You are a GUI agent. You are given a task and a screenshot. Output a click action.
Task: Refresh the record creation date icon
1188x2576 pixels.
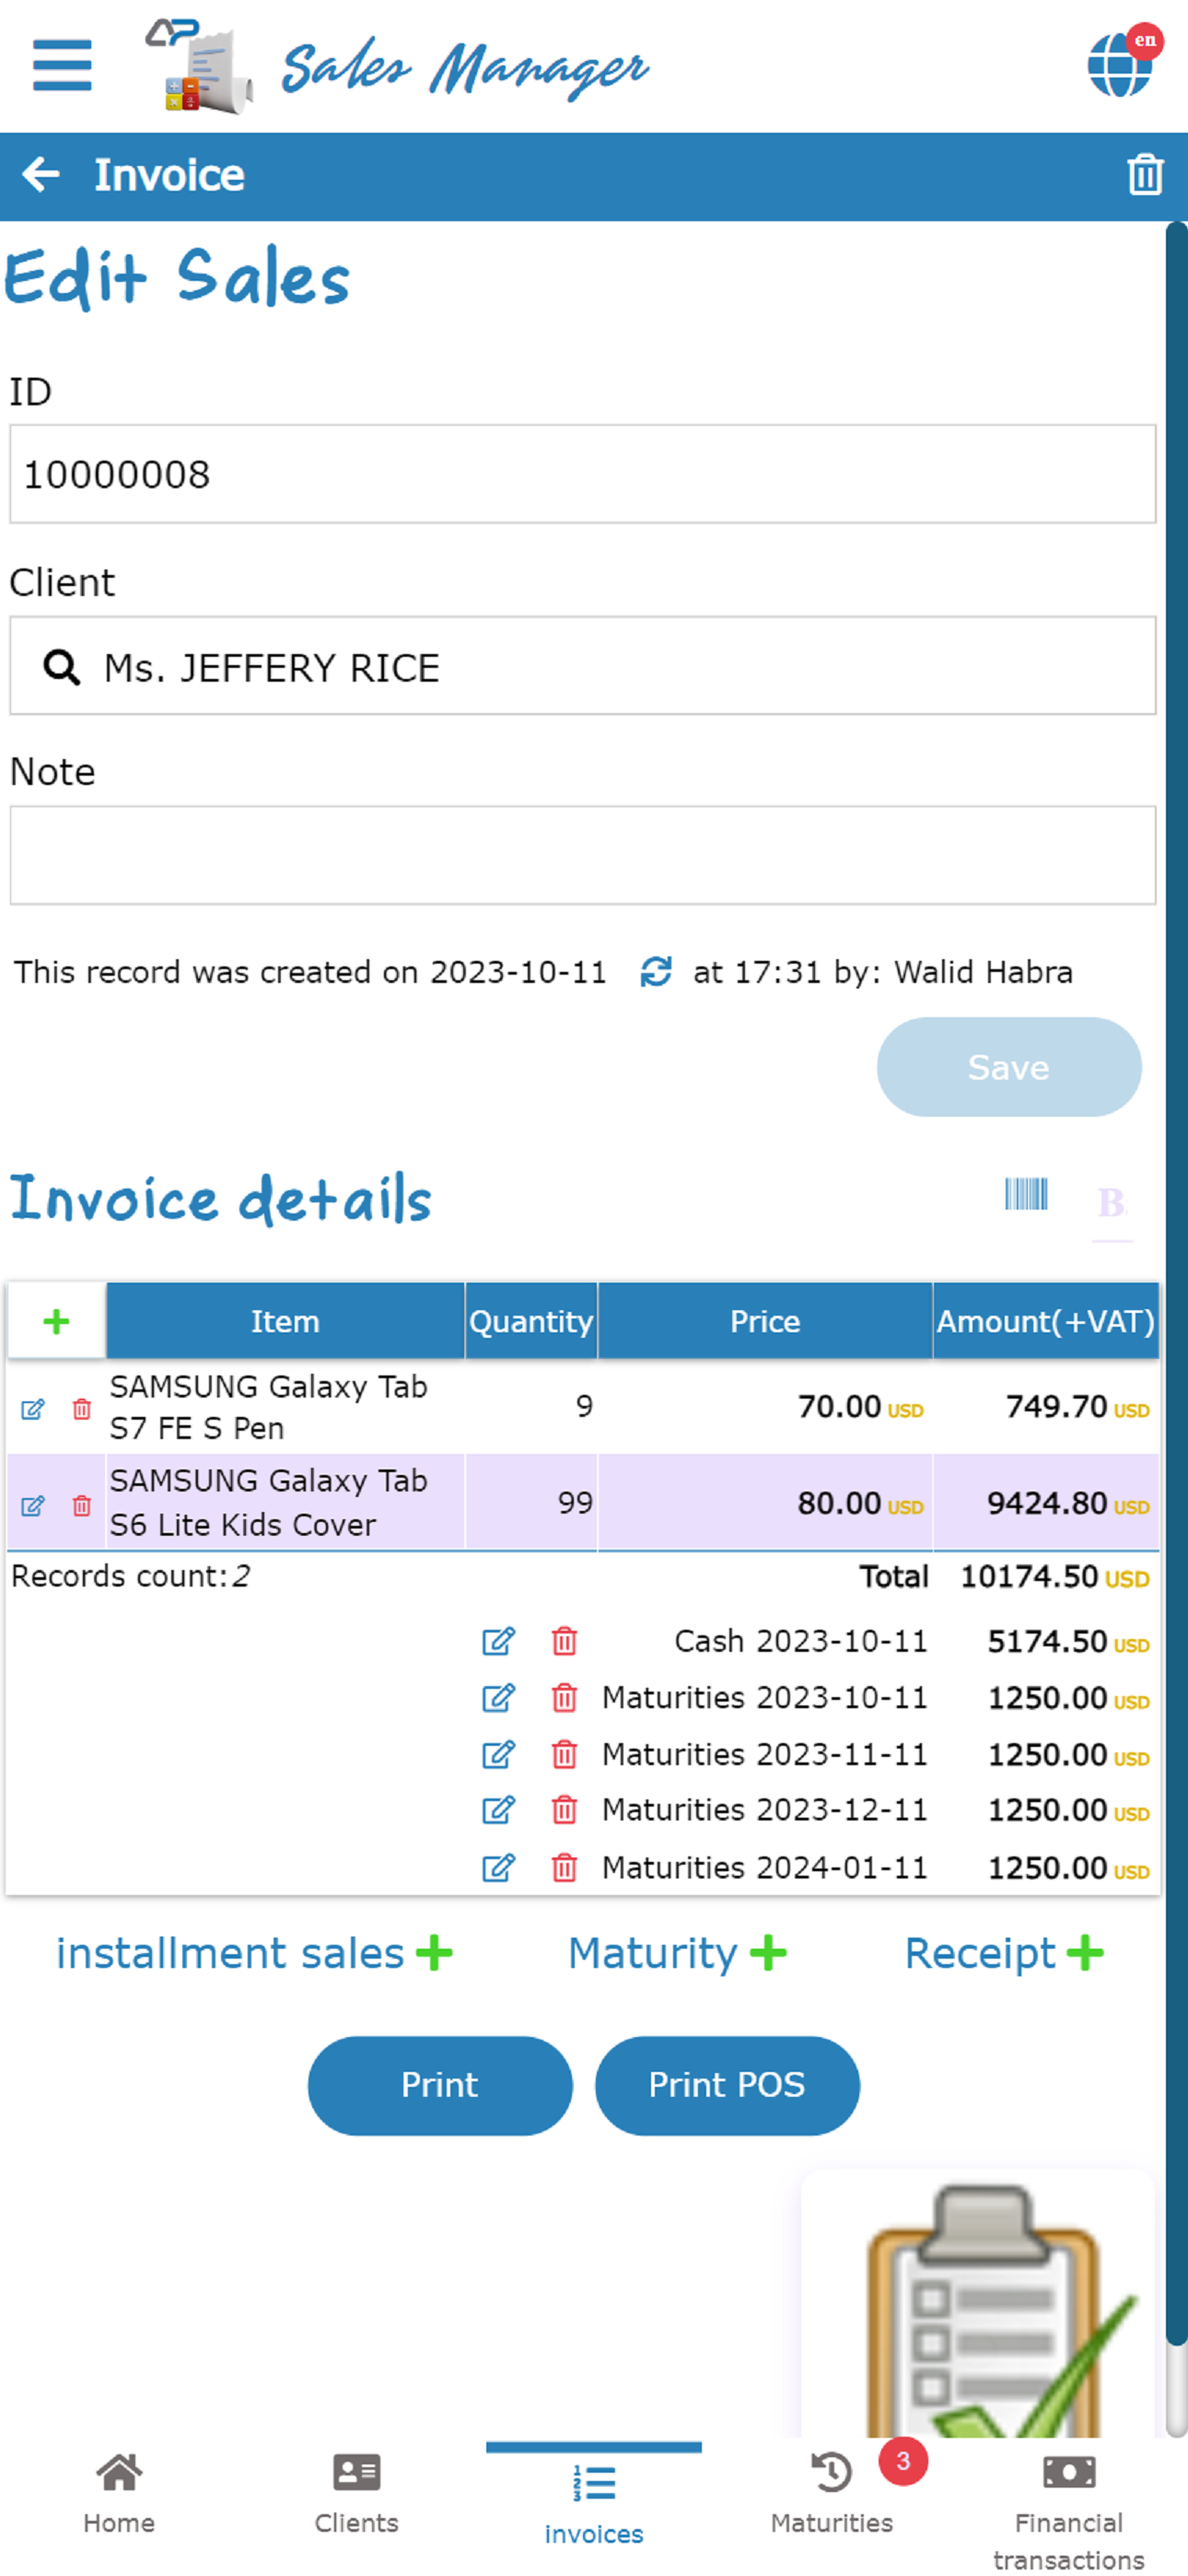655,971
